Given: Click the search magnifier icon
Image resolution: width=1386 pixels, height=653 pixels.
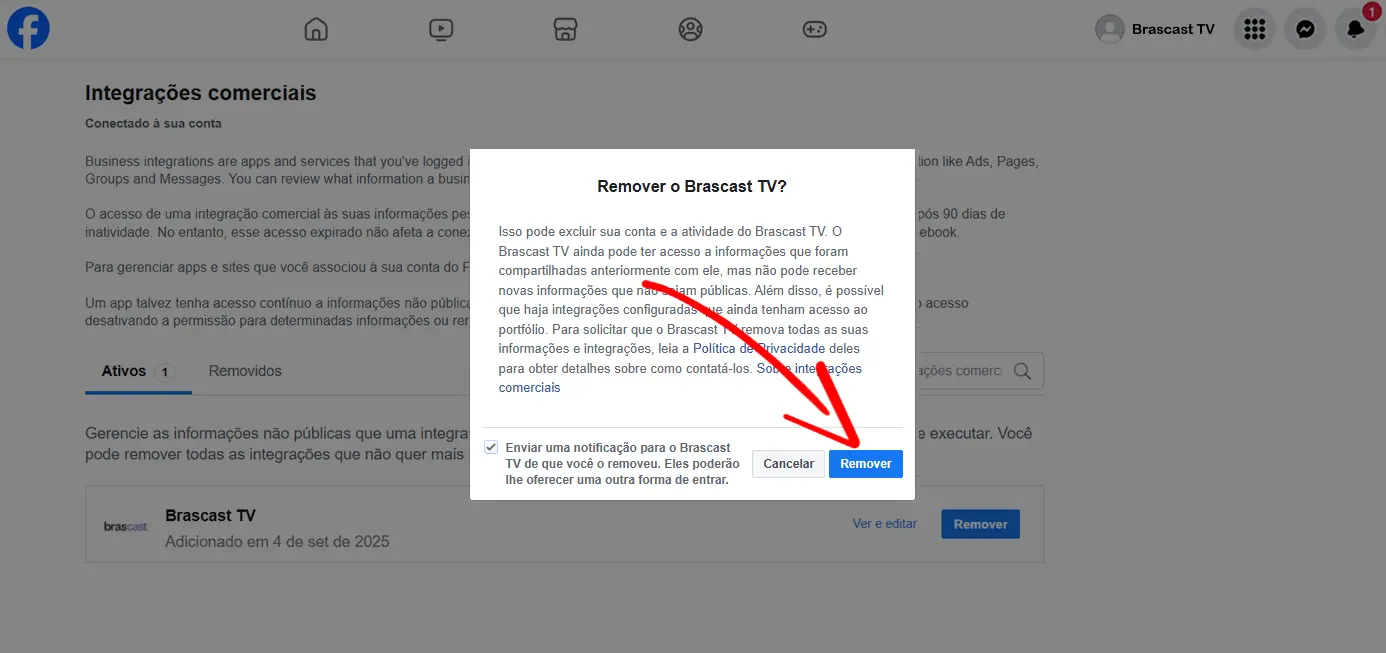Looking at the screenshot, I should (1022, 371).
